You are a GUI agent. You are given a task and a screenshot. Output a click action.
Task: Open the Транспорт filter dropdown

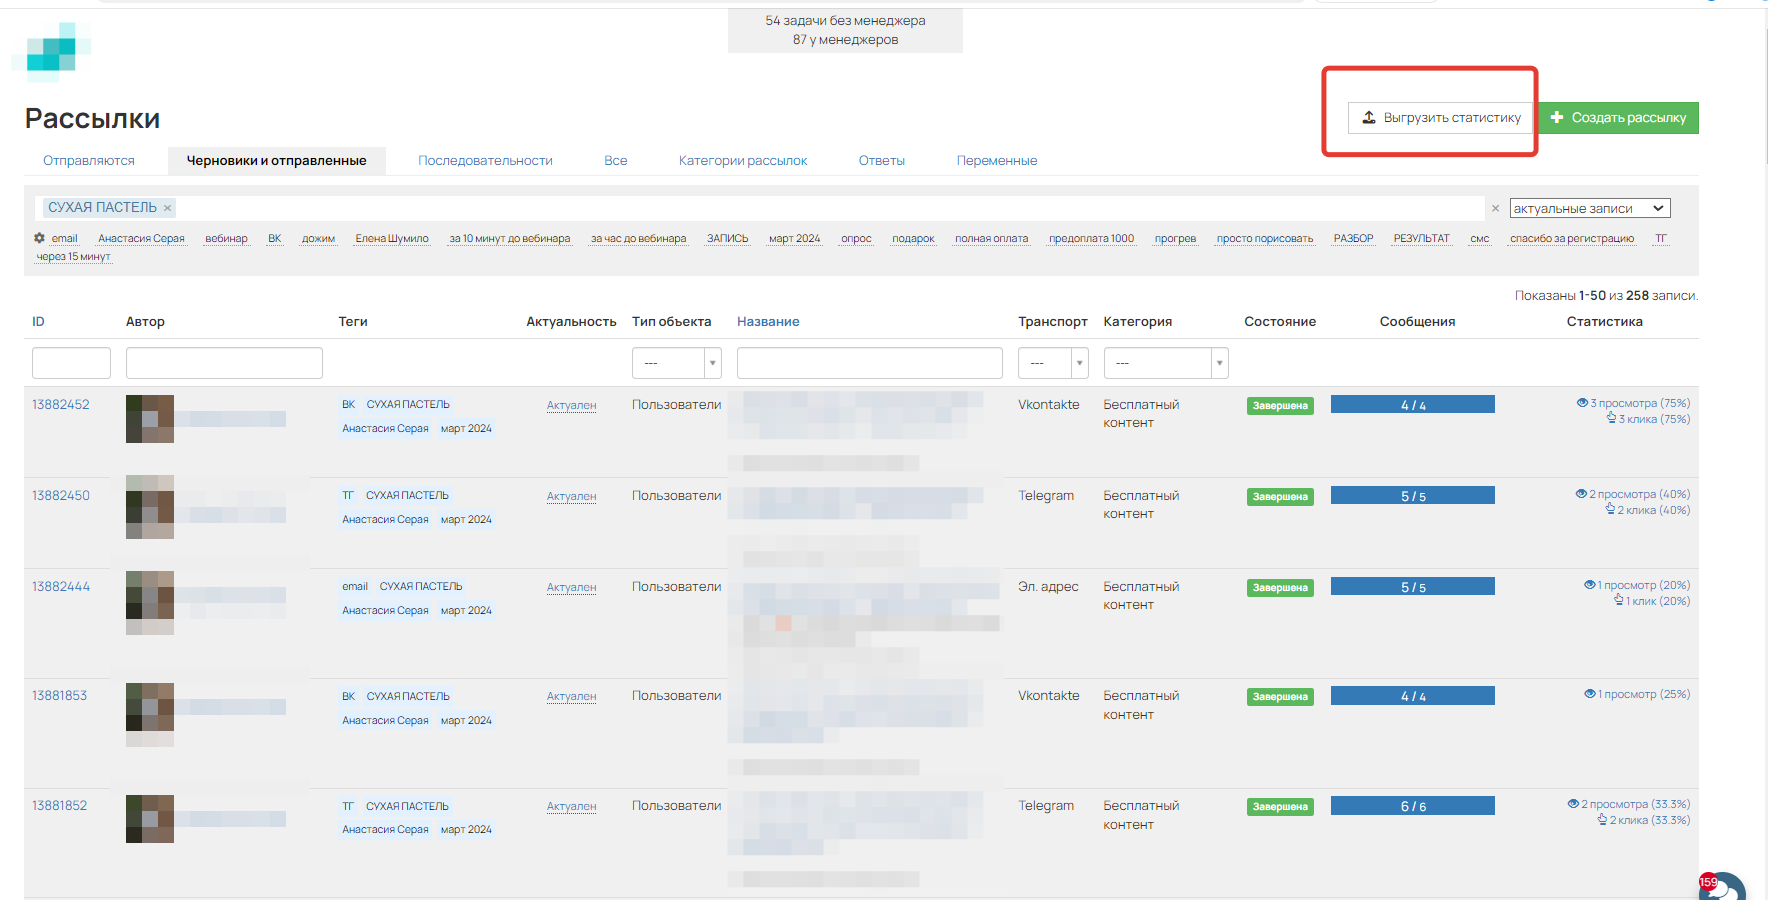click(1052, 363)
